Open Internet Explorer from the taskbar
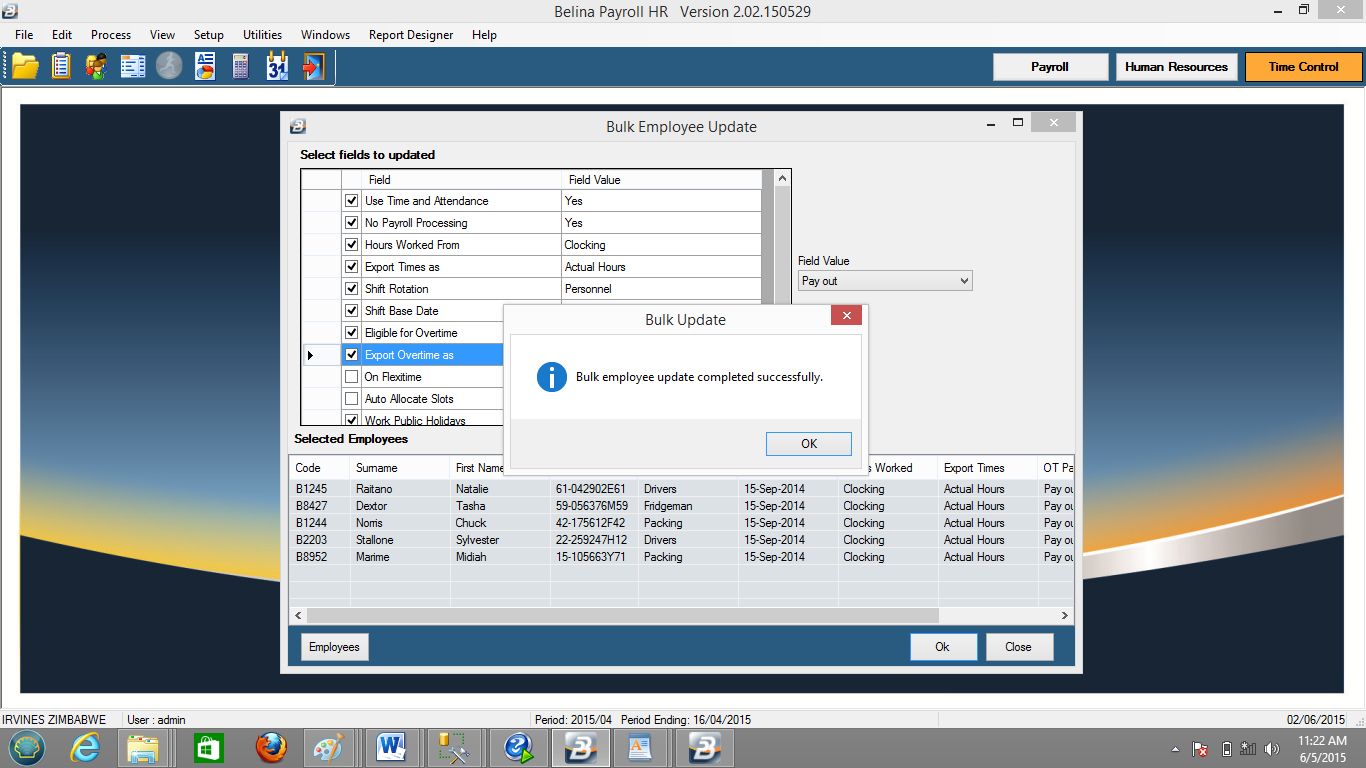1366x768 pixels. point(85,747)
